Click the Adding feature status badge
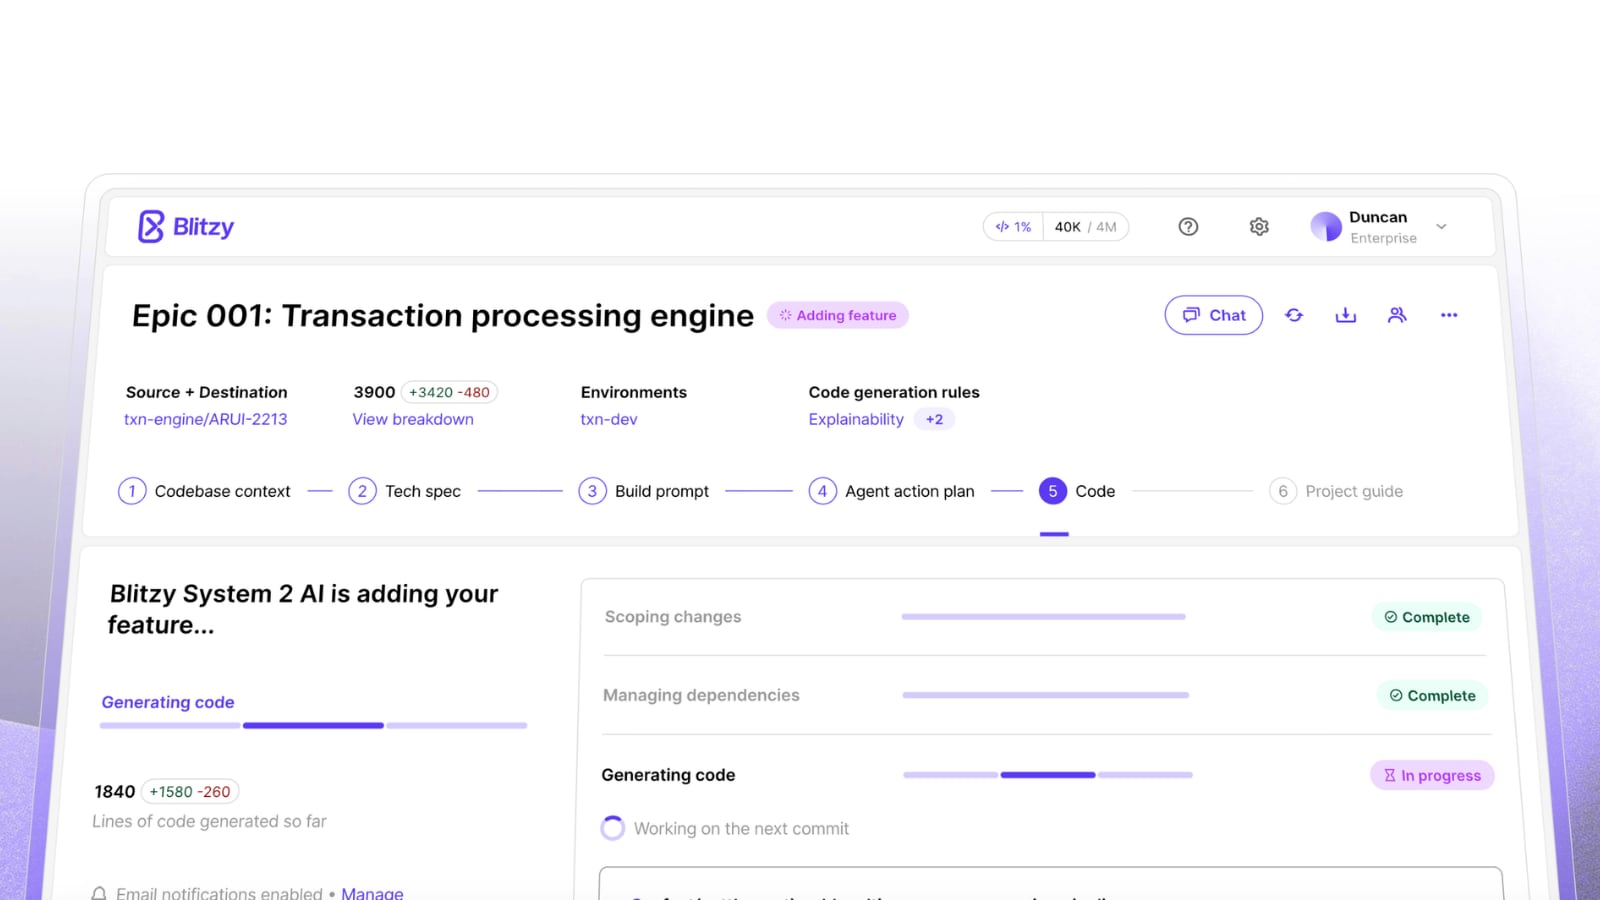This screenshot has height=900, width=1600. click(x=838, y=315)
